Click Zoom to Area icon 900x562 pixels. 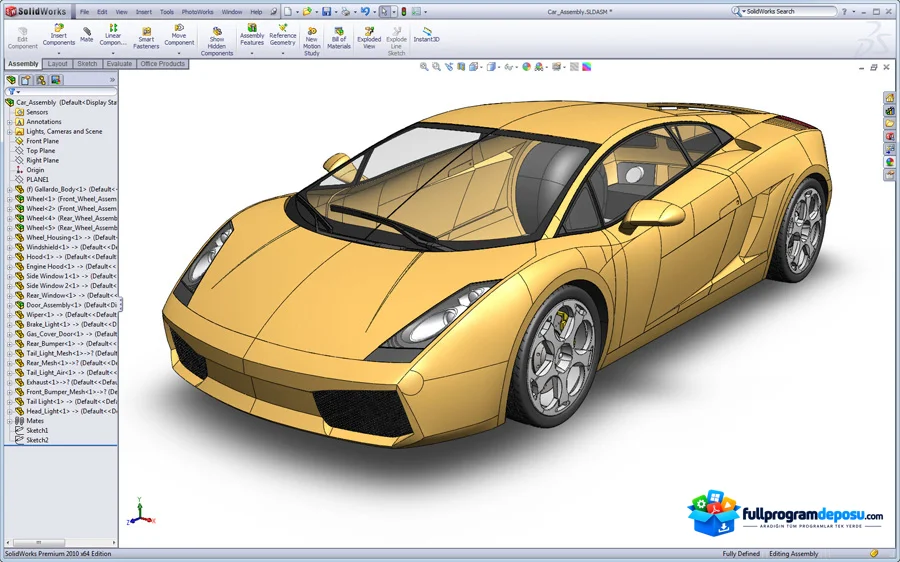[x=436, y=67]
